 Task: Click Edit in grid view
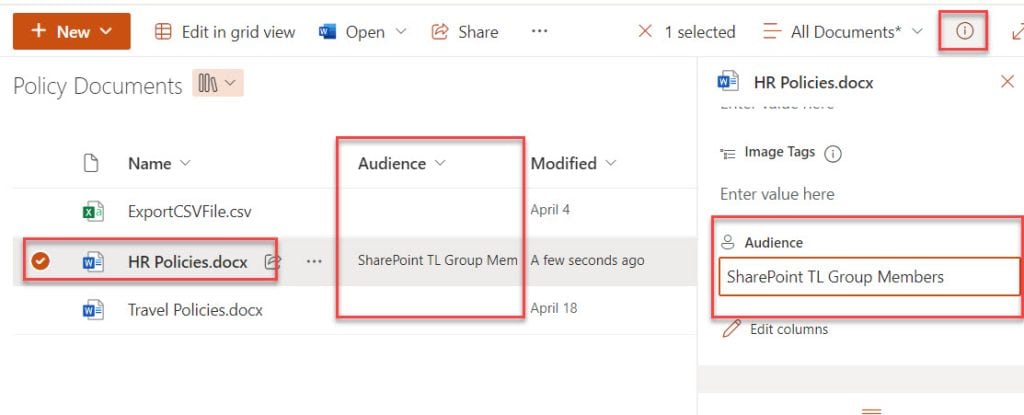[x=225, y=32]
